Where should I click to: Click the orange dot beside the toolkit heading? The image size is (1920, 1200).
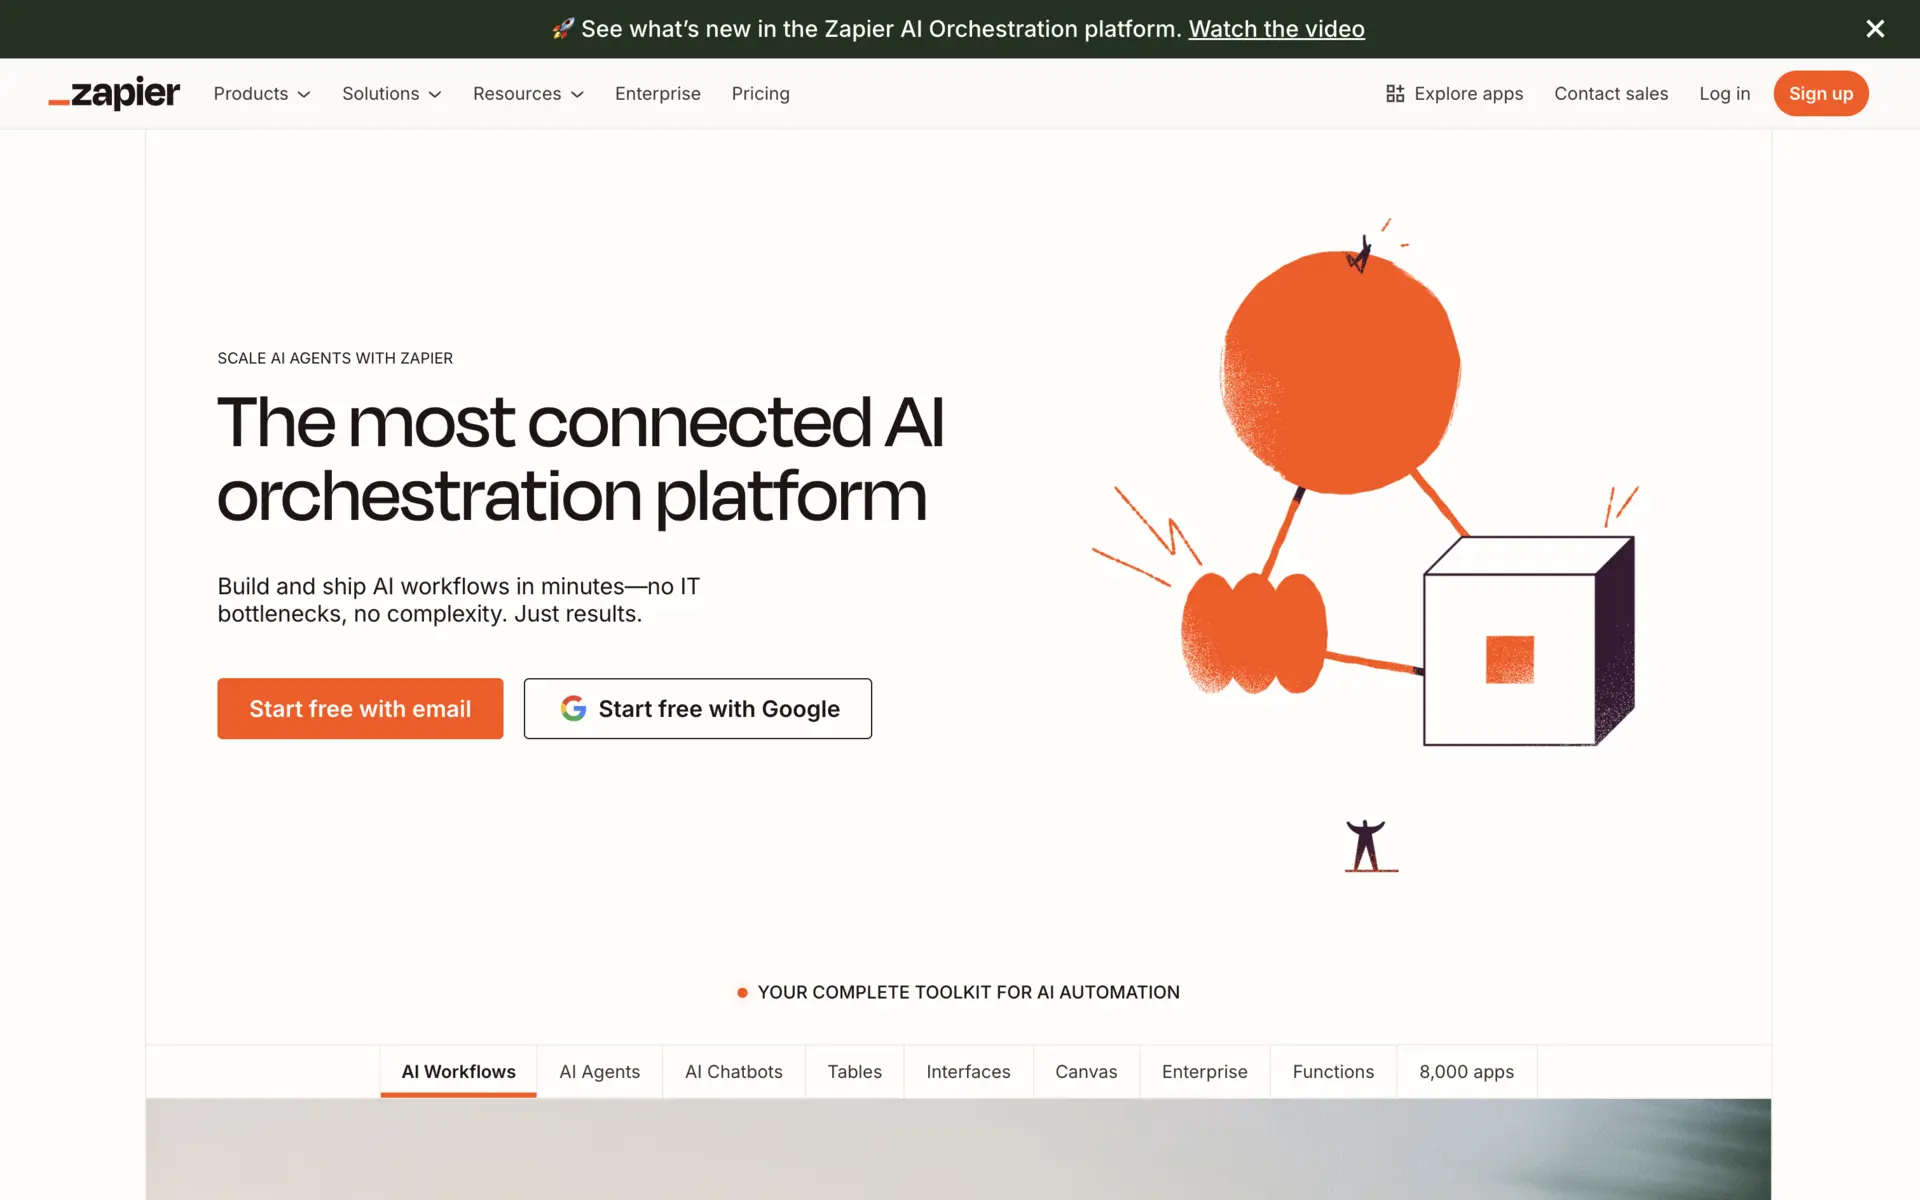click(x=742, y=992)
